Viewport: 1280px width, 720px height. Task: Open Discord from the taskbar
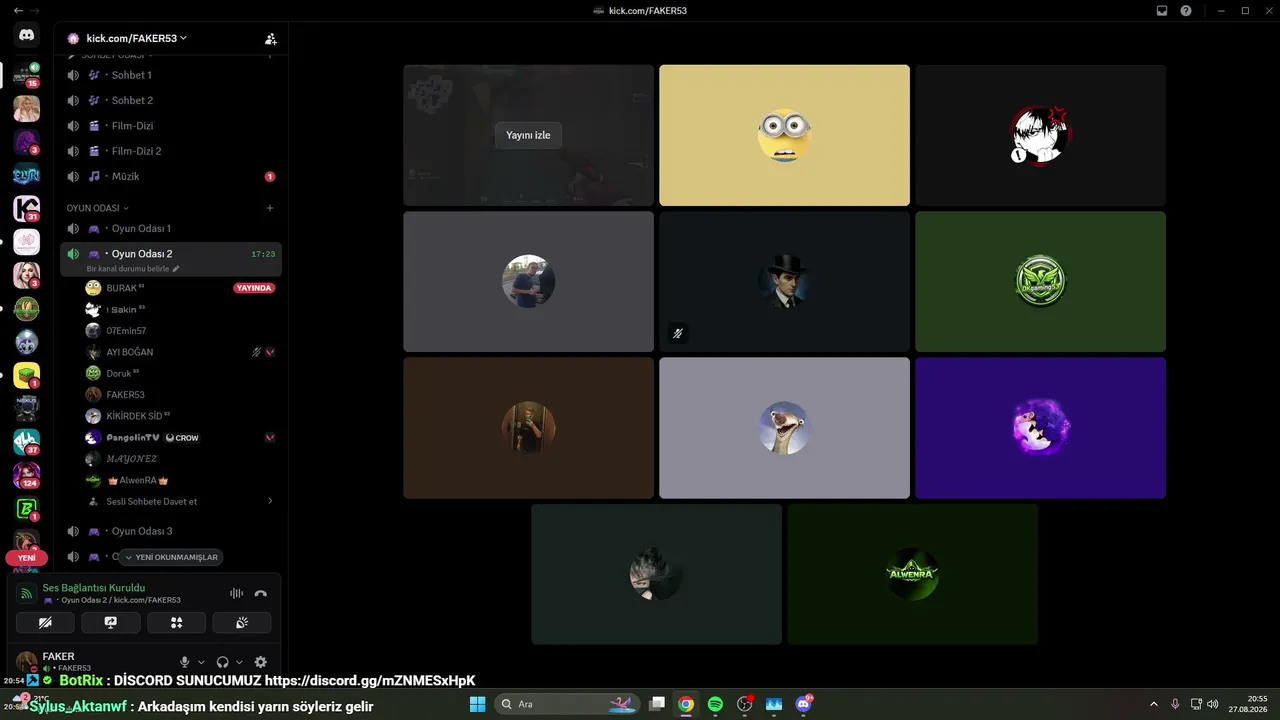pyautogui.click(x=803, y=704)
